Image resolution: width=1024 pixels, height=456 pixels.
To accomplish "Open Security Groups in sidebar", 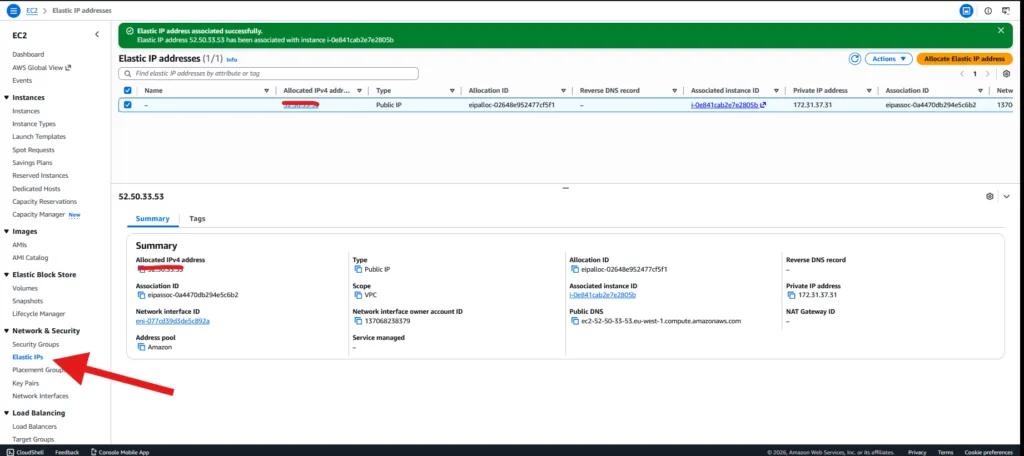I will tap(35, 344).
